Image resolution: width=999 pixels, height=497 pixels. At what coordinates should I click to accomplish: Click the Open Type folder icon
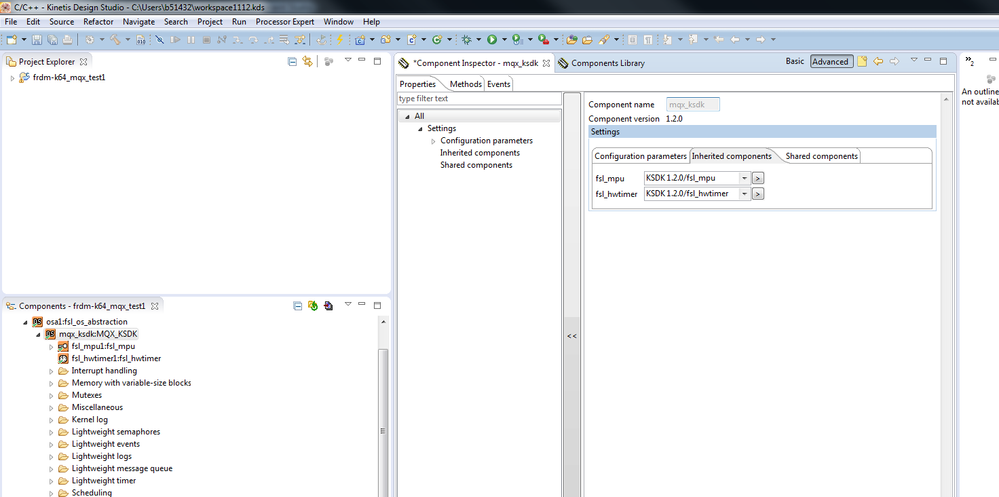571,40
